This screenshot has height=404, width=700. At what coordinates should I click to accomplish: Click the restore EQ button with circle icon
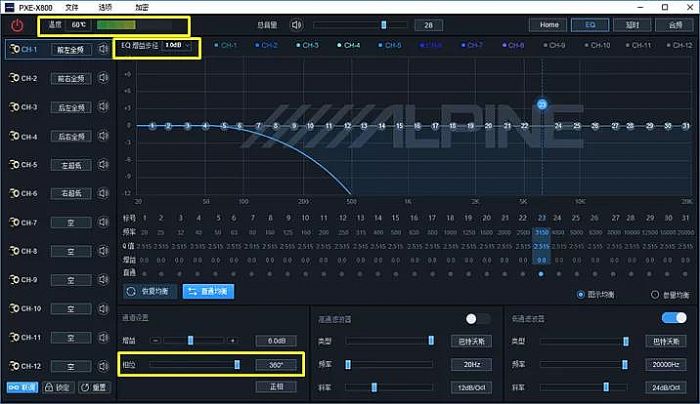click(150, 292)
